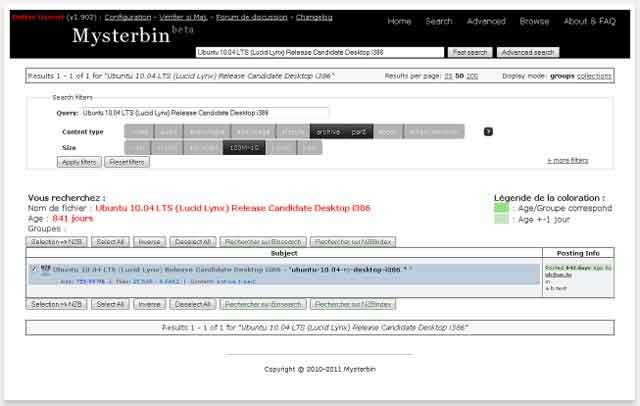Screen dimensions: 640x406
Task: Click the Posting Info column header
Action: 578,253
